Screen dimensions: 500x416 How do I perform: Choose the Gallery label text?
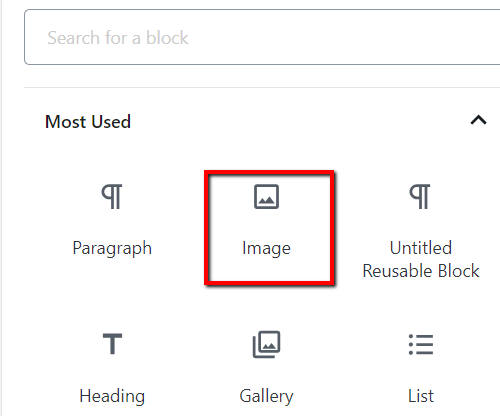[266, 397]
